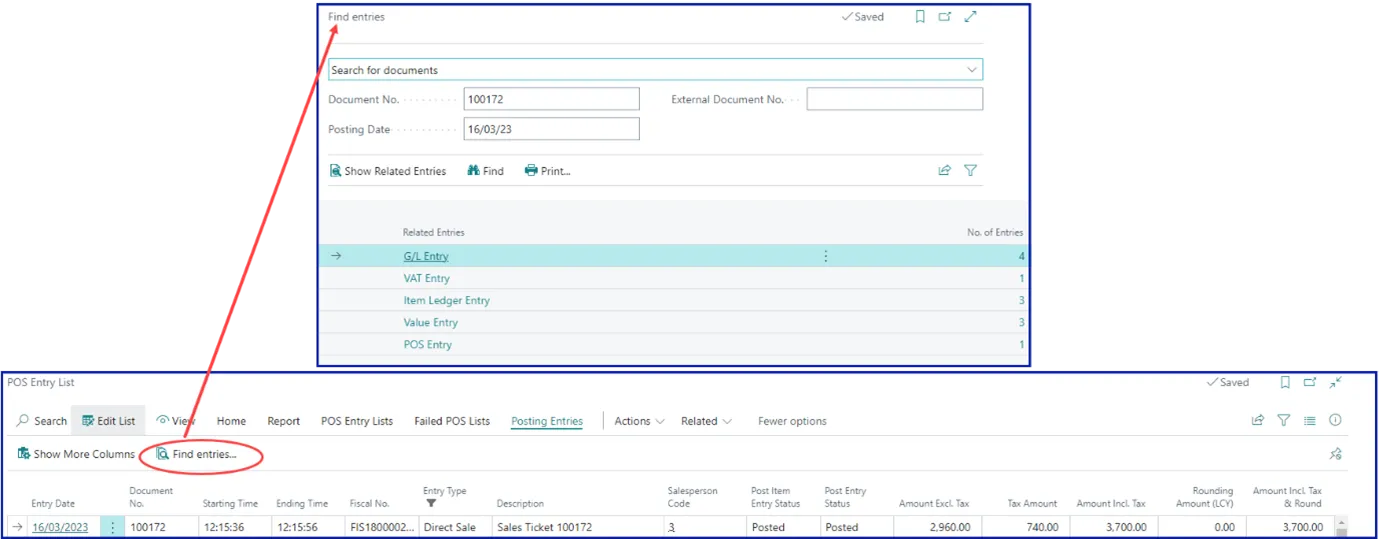Screen dimensions: 1379x539
Task: Click the Find binoculars button
Action: click(486, 171)
